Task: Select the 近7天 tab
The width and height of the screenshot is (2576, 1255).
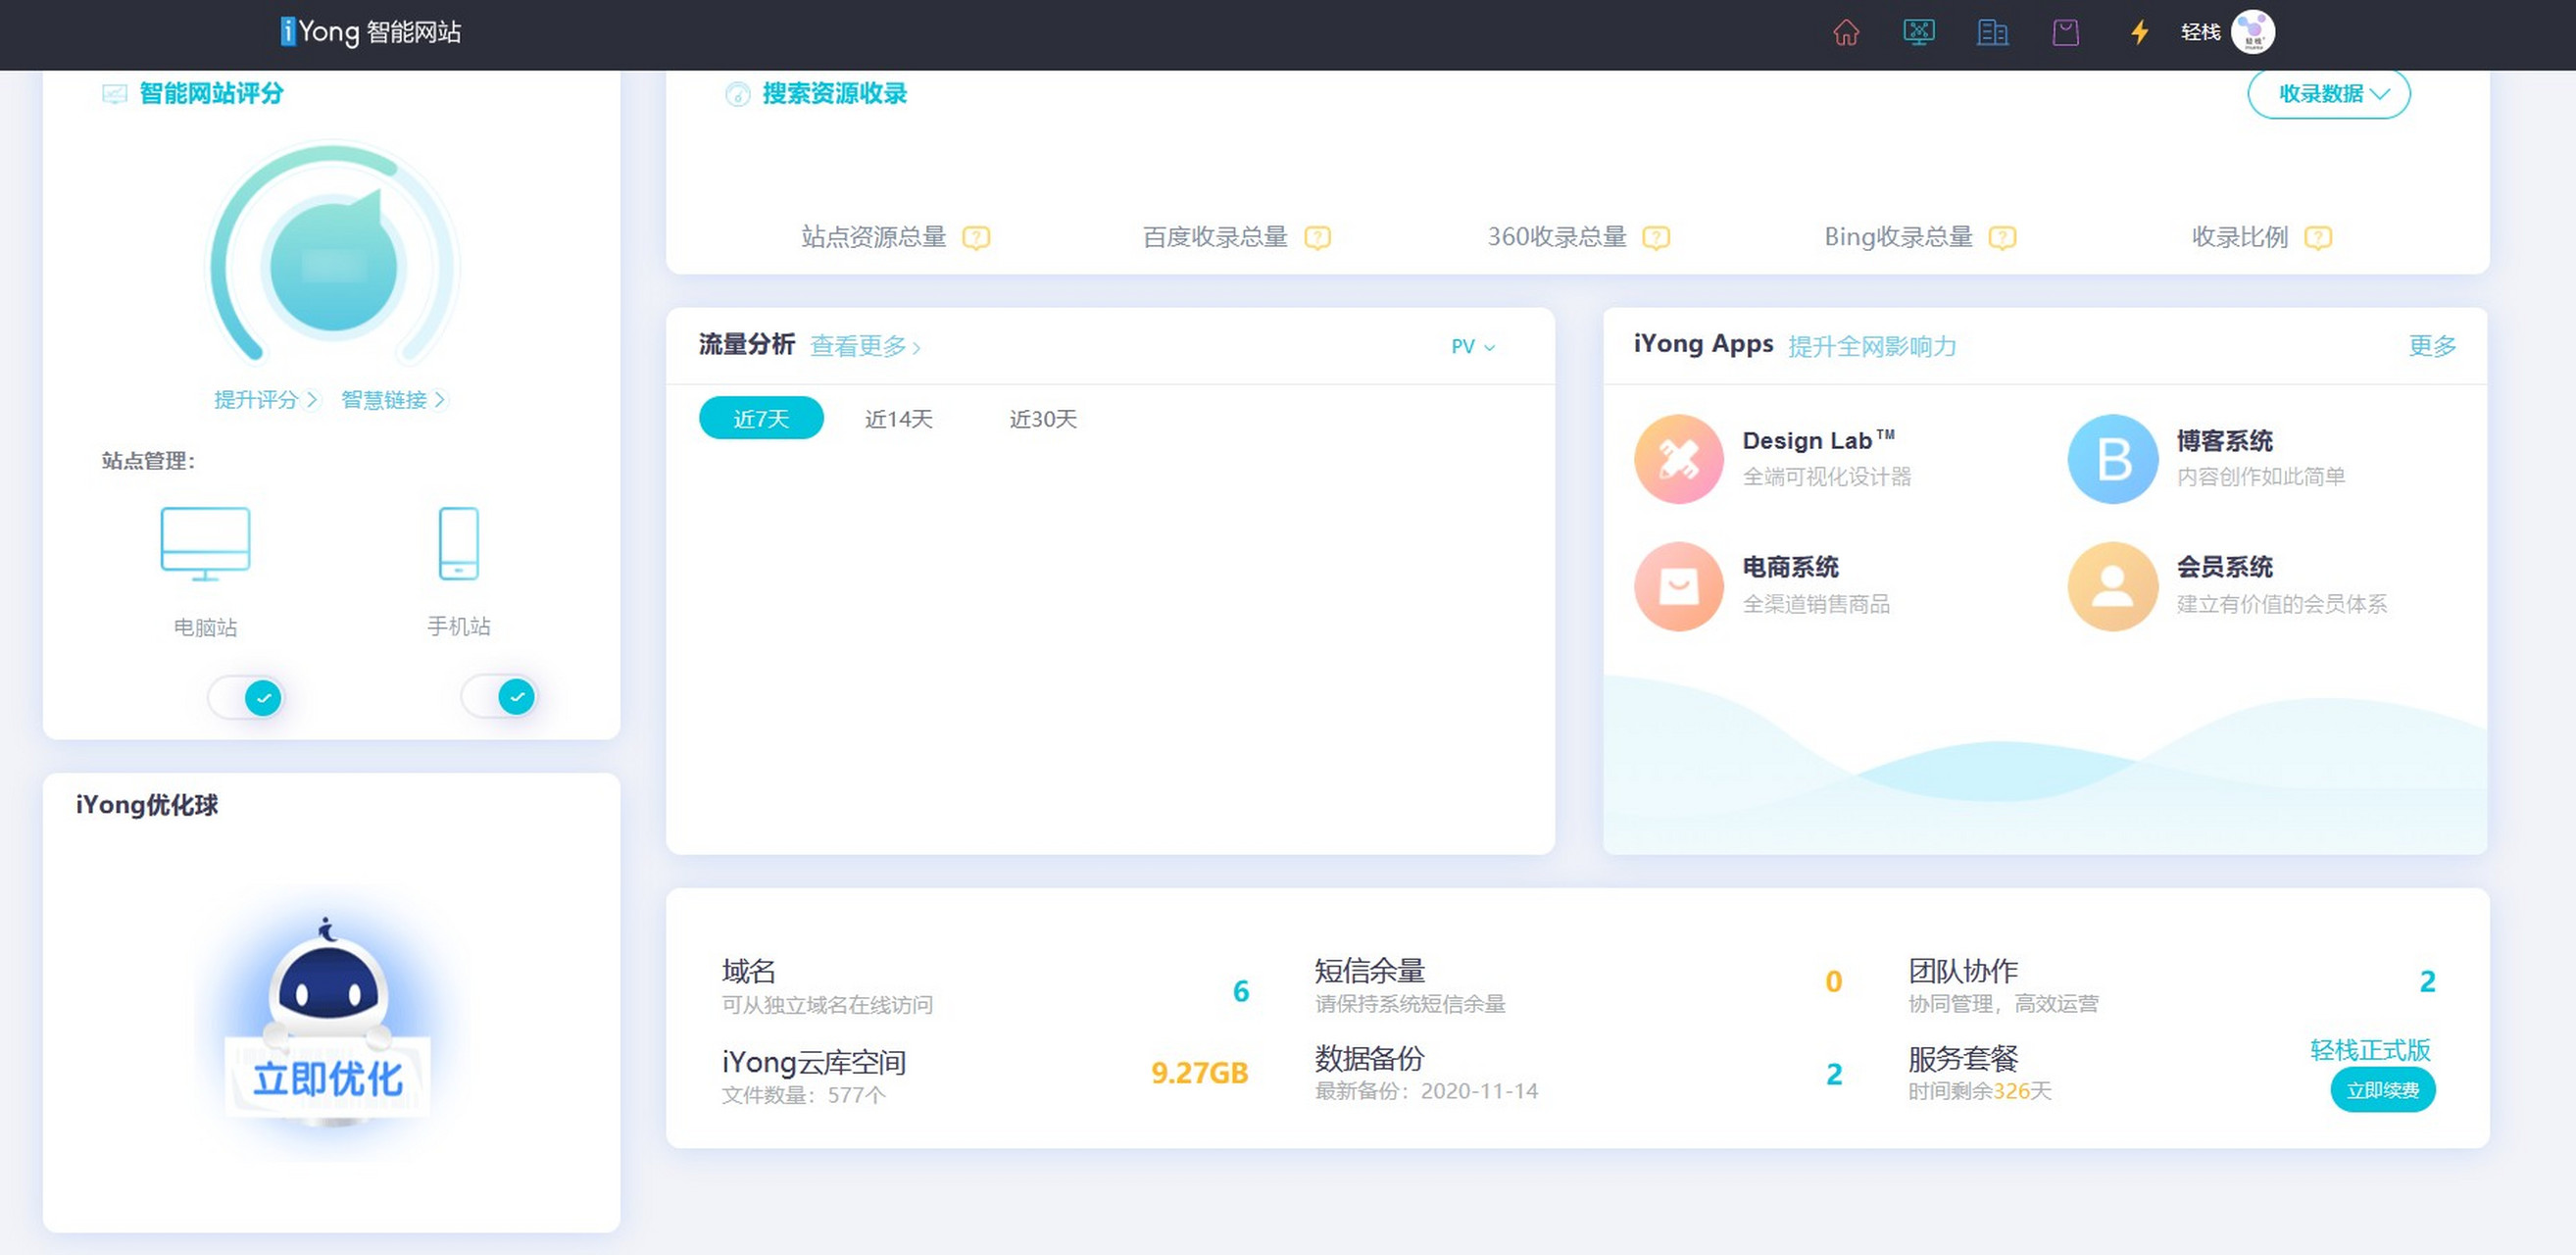Action: 761,418
